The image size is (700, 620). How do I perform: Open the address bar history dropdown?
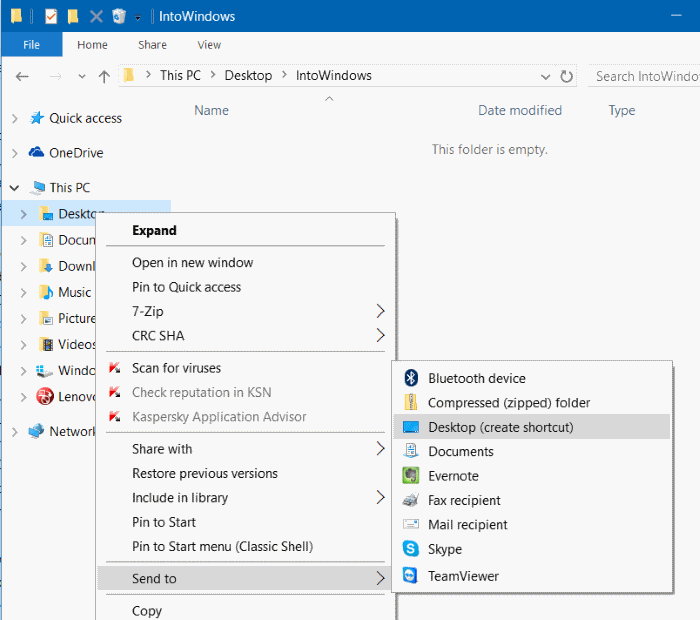tap(546, 76)
